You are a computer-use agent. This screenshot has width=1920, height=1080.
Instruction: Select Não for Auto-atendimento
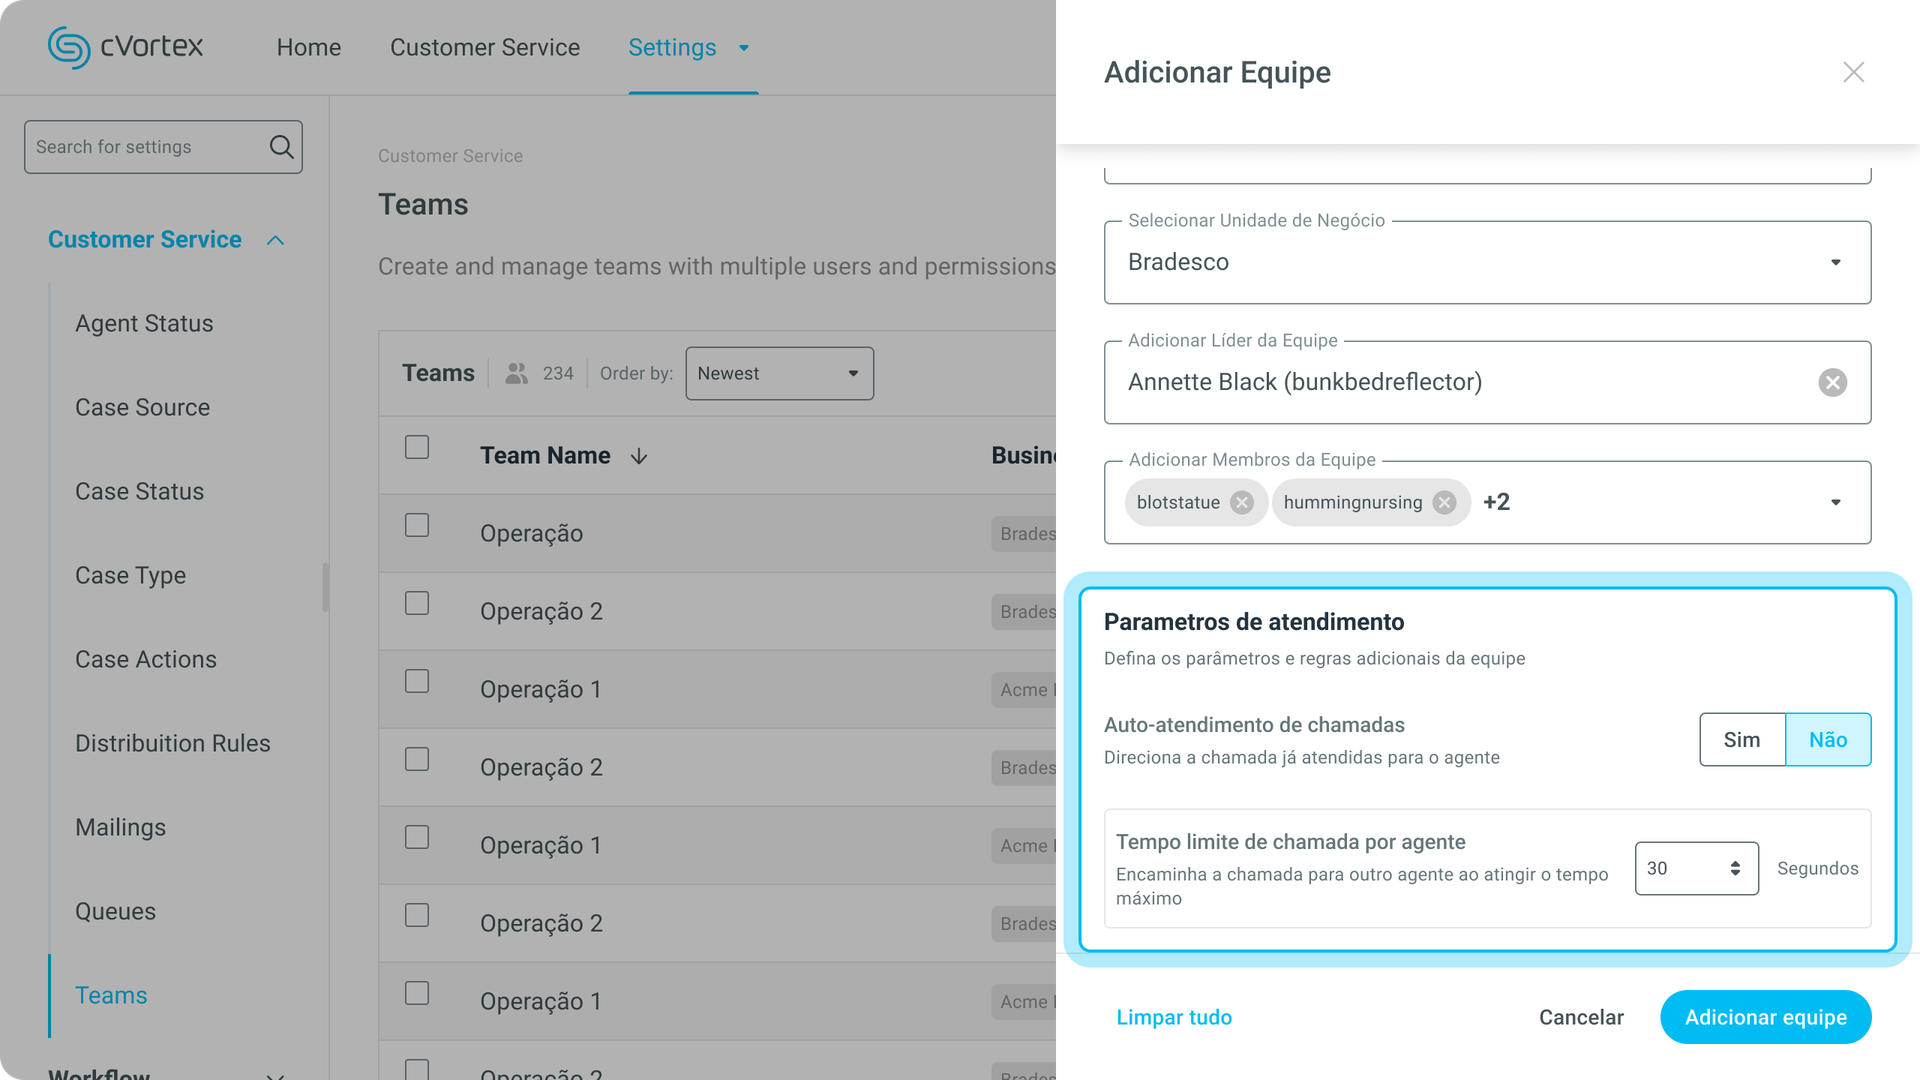point(1827,740)
